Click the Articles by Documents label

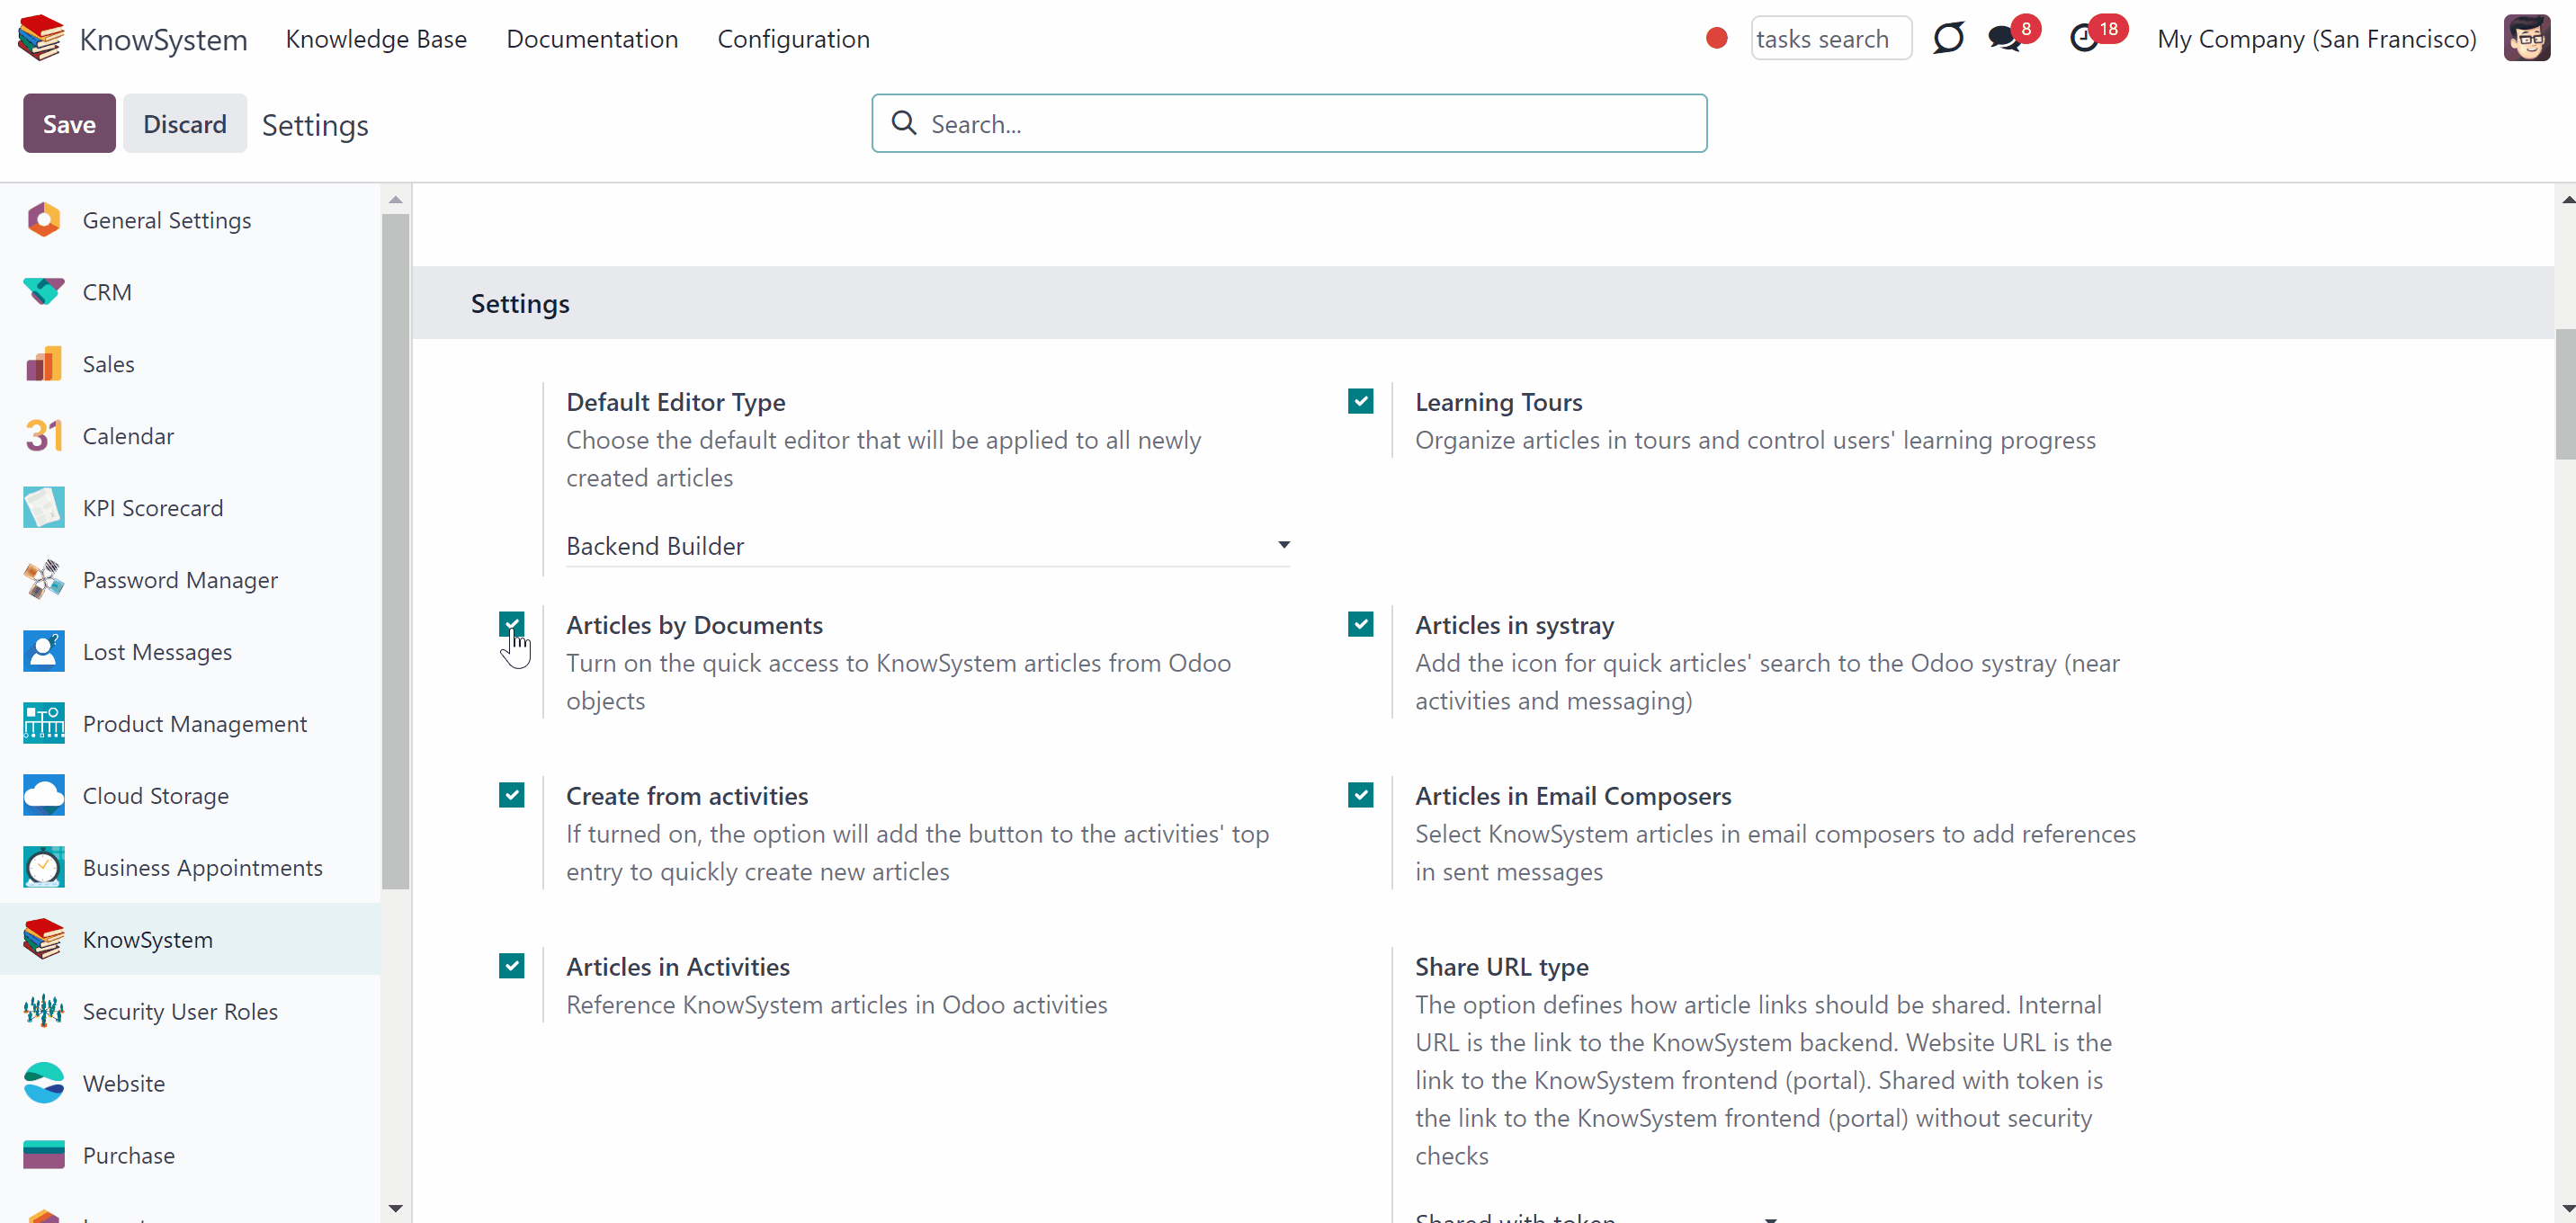(694, 625)
